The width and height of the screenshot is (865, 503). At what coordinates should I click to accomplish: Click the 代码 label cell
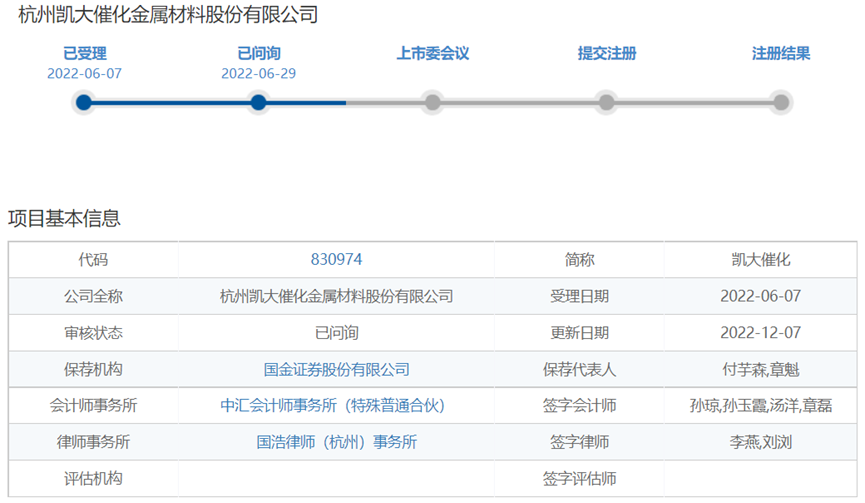tap(93, 259)
